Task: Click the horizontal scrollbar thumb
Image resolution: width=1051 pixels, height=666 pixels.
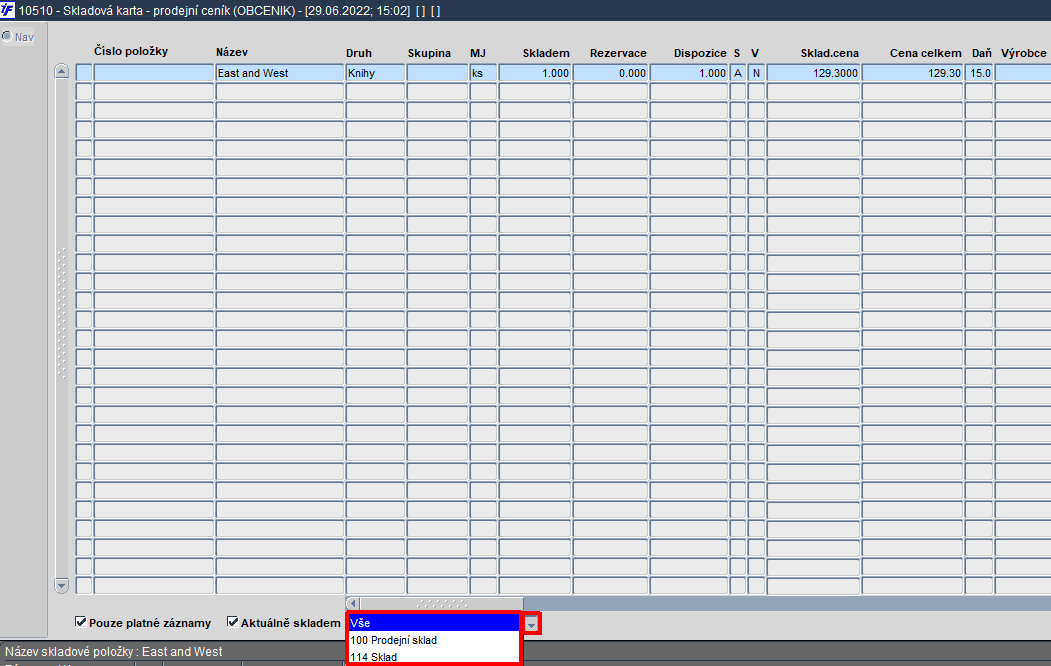Action: tap(442, 604)
